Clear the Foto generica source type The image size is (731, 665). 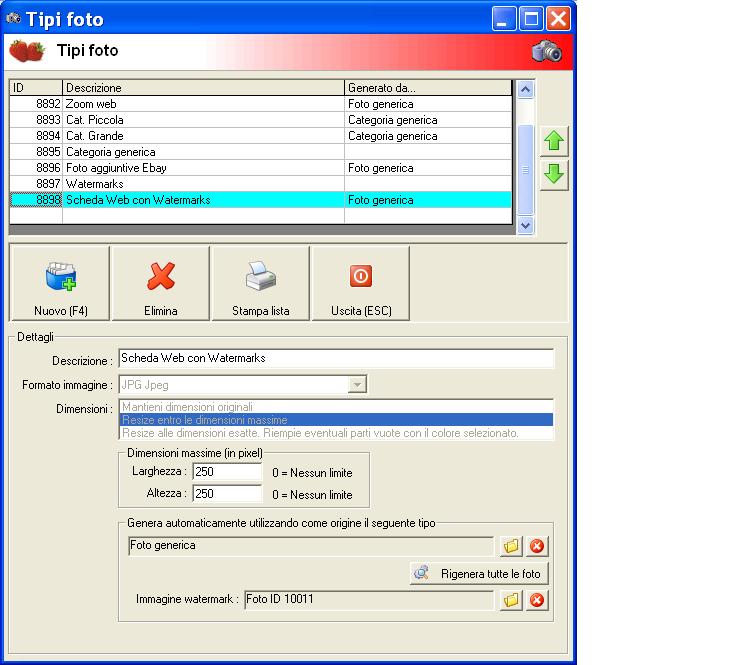pyautogui.click(x=537, y=546)
